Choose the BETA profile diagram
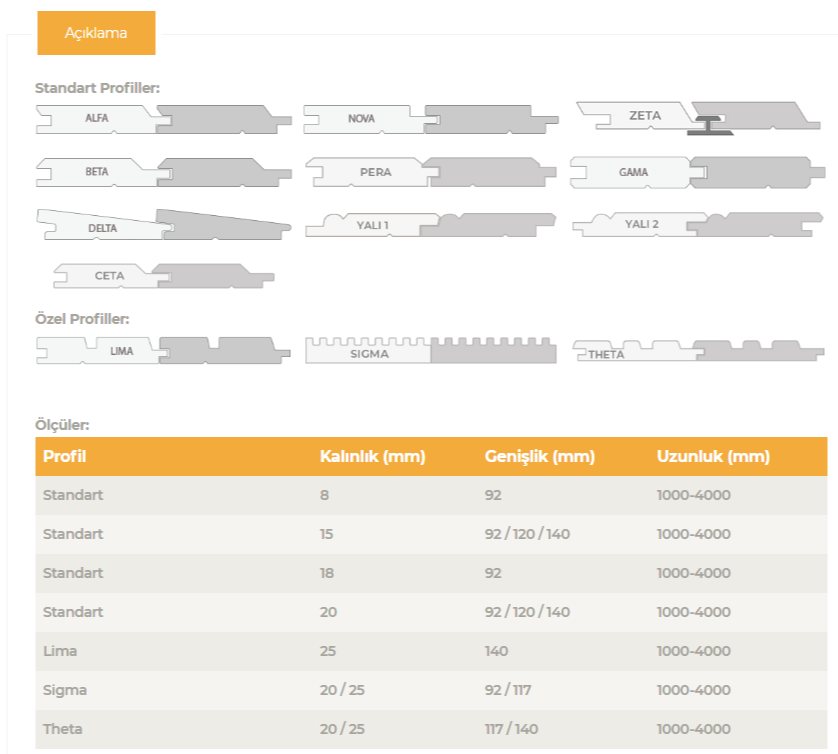This screenshot has width=838, height=754. click(x=164, y=172)
